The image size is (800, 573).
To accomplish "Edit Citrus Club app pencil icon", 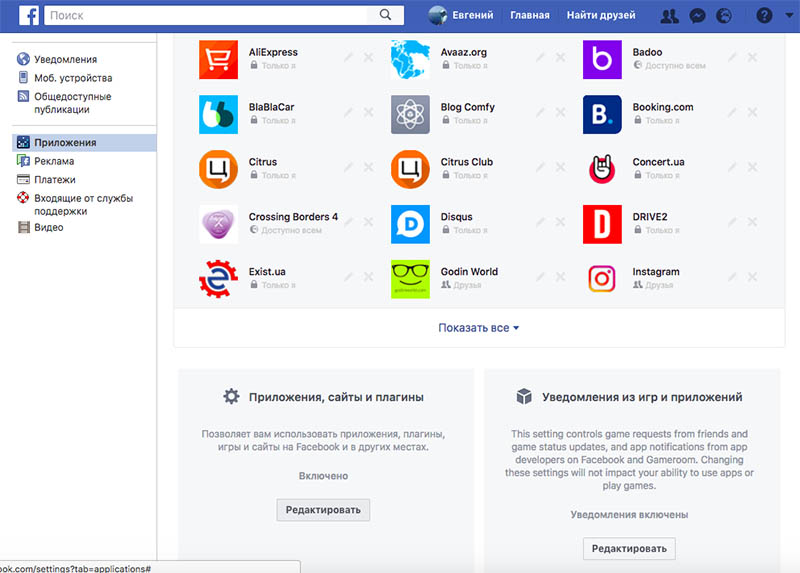I will (540, 167).
